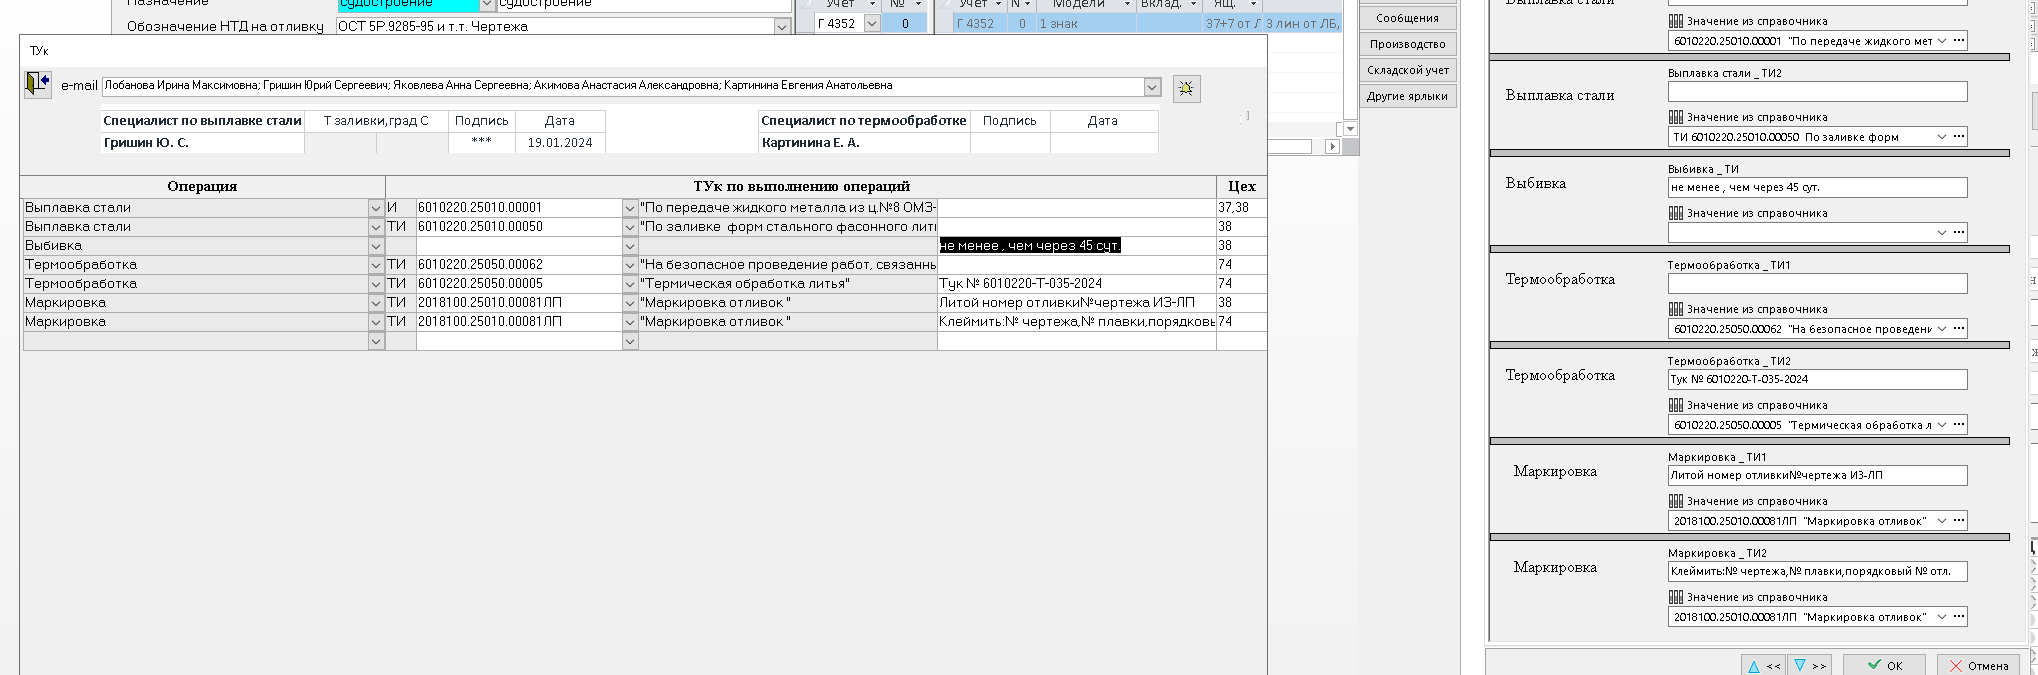Open operation dropdown in the empty last row
The image size is (2038, 675).
point(376,341)
